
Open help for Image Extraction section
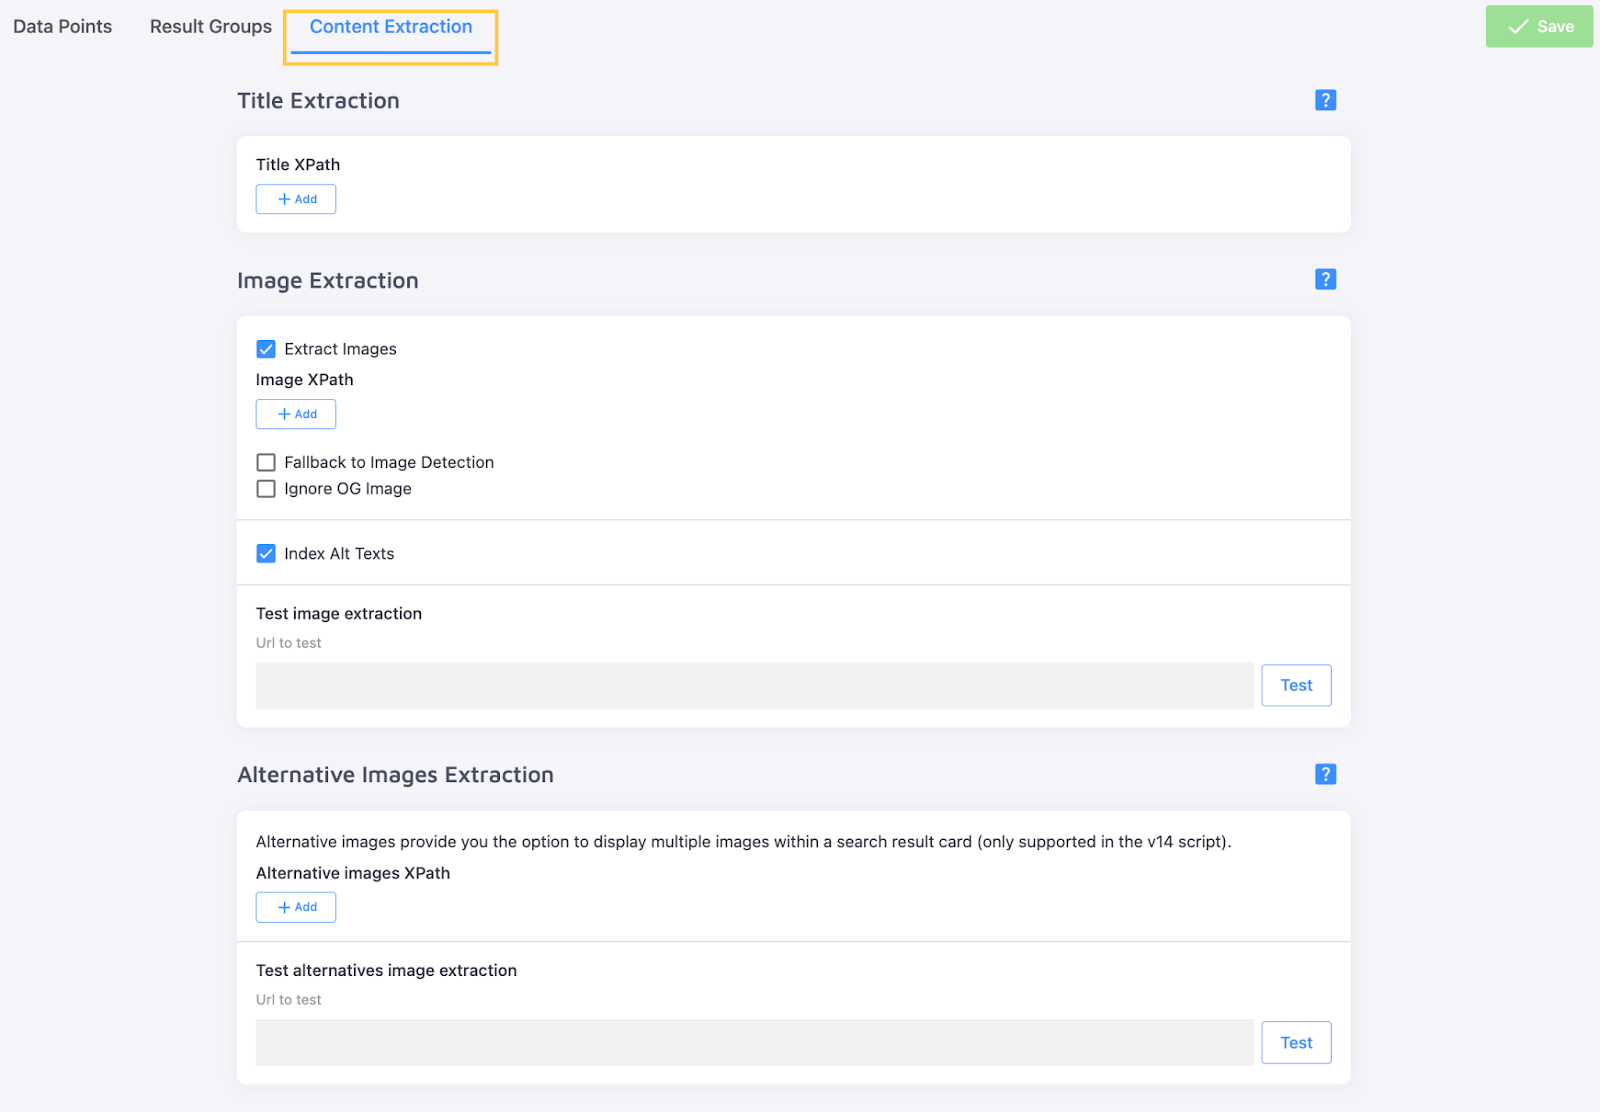(1325, 280)
